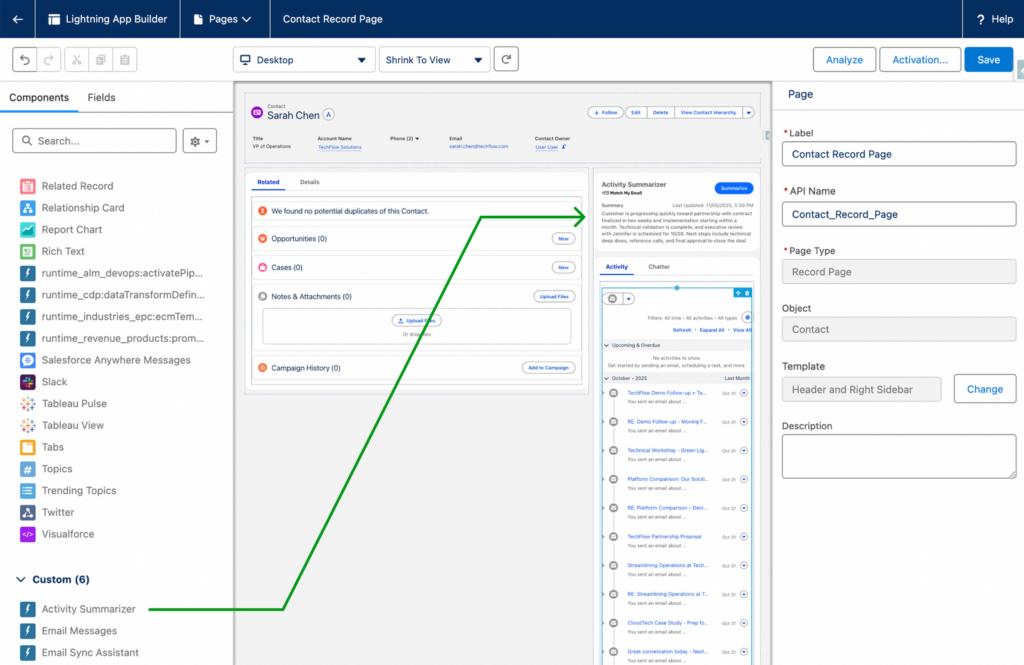Click the component Search field

click(x=95, y=141)
